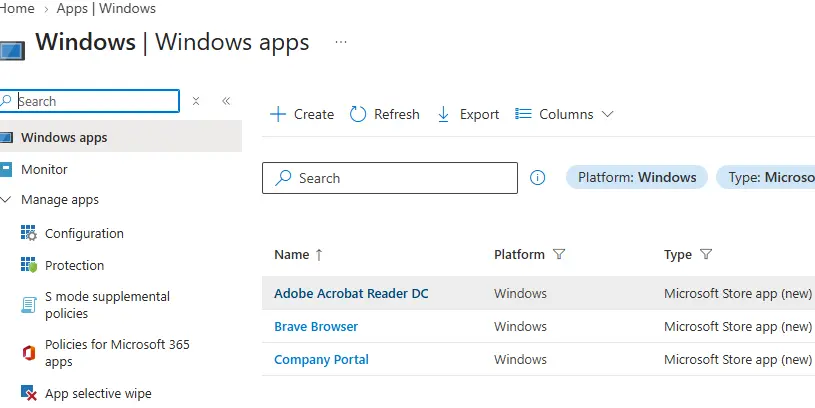Click the Platform column header
The image size is (815, 408).
click(519, 255)
